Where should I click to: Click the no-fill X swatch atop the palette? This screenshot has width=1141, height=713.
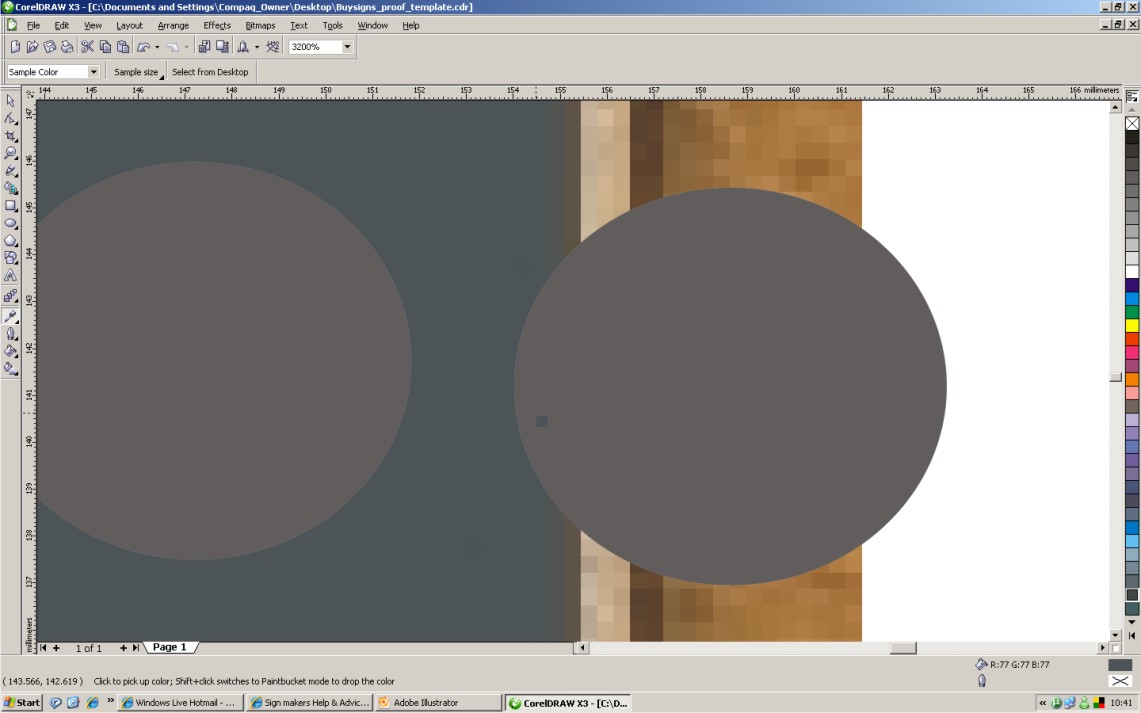[1132, 123]
